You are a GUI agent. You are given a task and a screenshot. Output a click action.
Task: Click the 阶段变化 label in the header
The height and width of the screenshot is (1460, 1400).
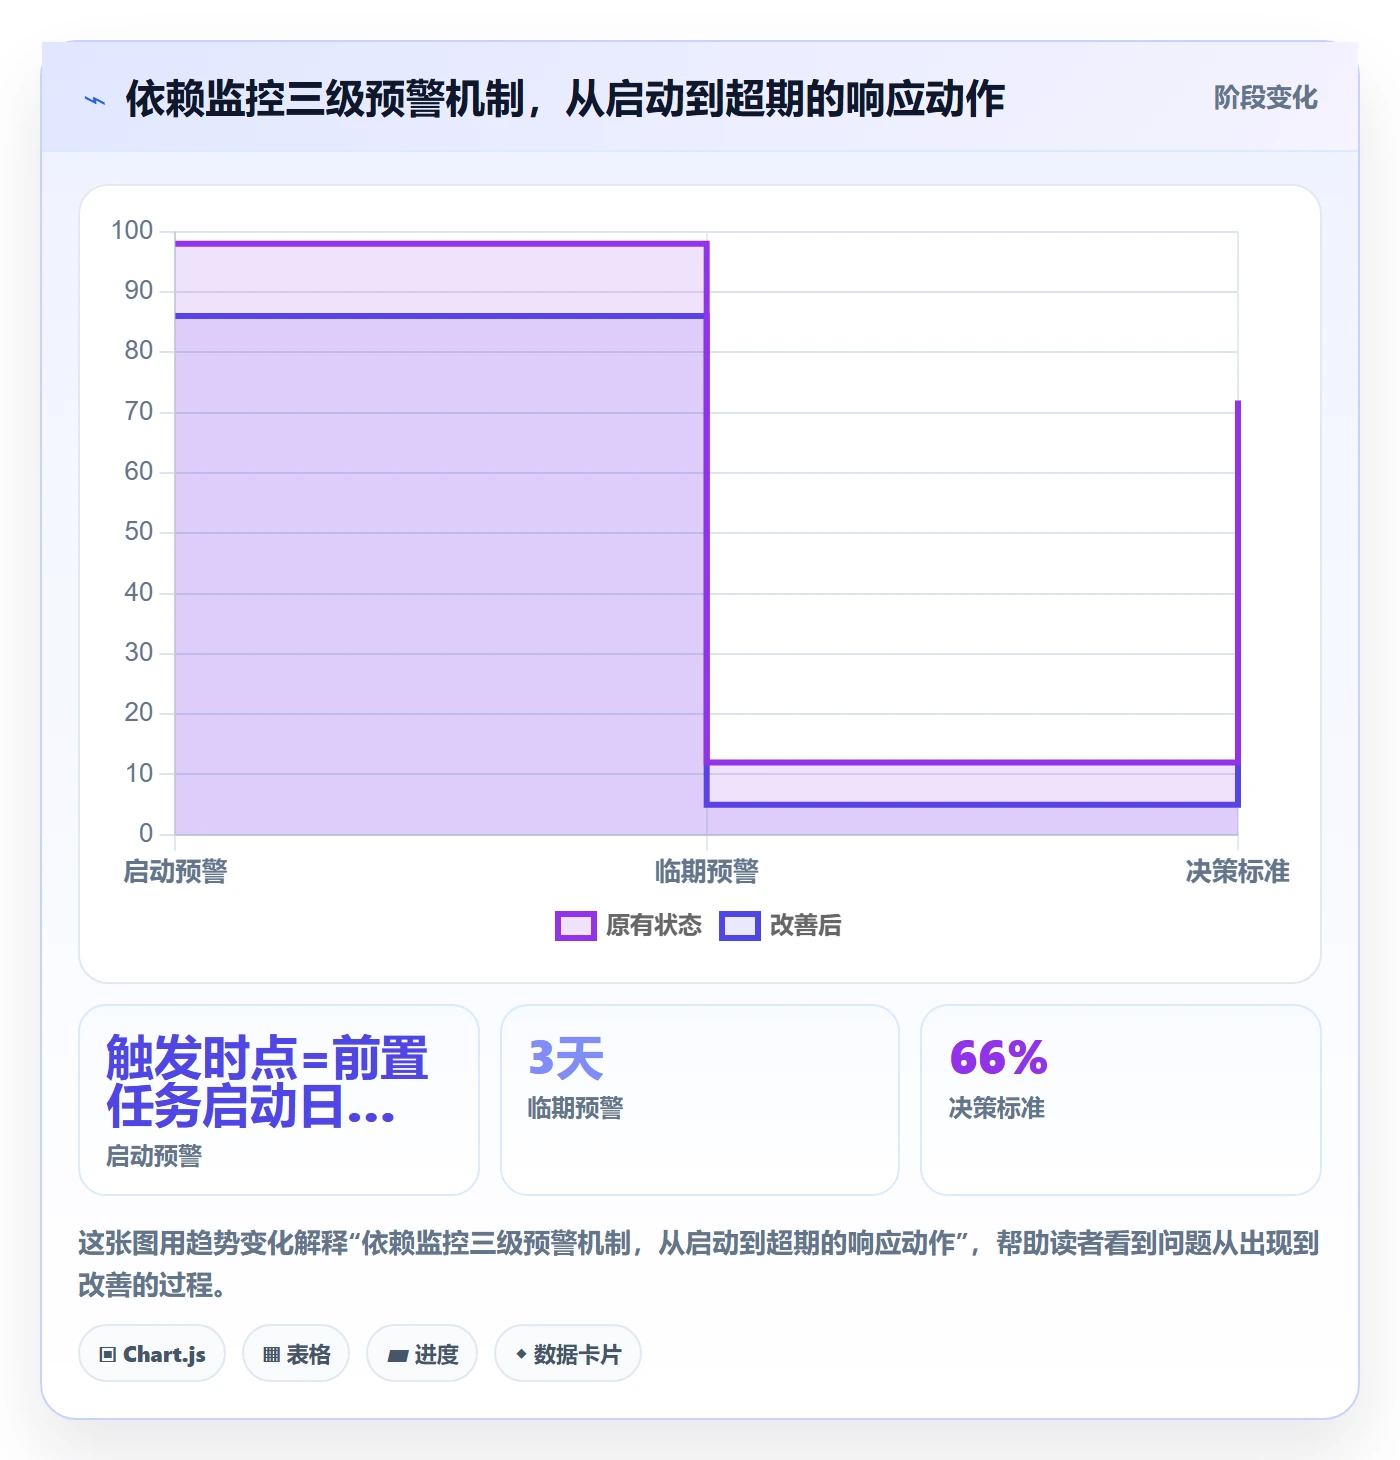click(x=1265, y=98)
